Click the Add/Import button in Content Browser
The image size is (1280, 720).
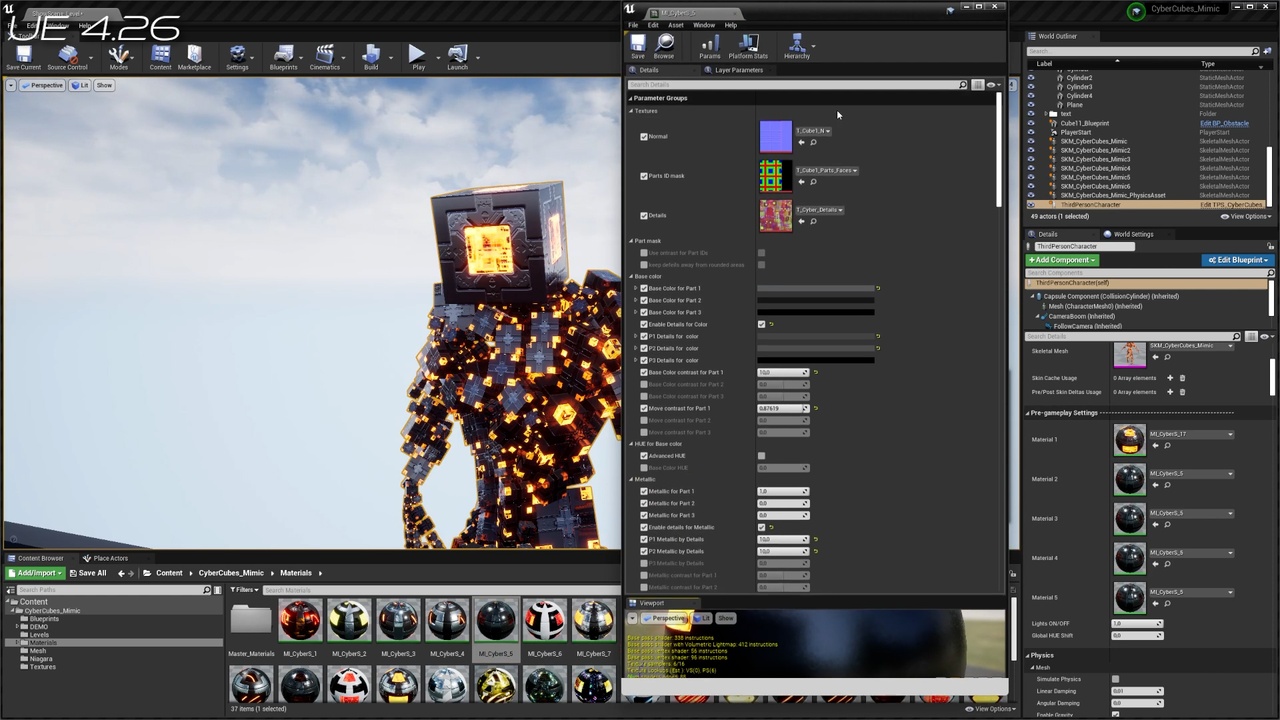point(35,573)
